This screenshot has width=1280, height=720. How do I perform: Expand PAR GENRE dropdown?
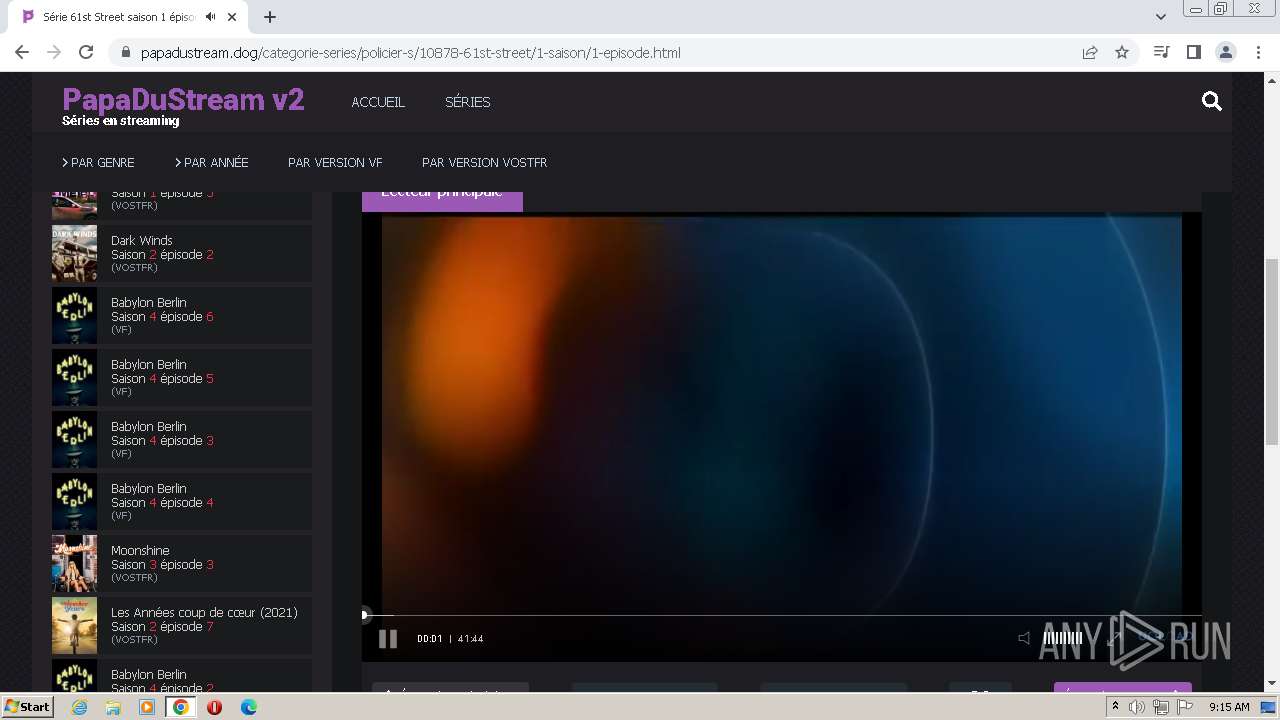(98, 162)
